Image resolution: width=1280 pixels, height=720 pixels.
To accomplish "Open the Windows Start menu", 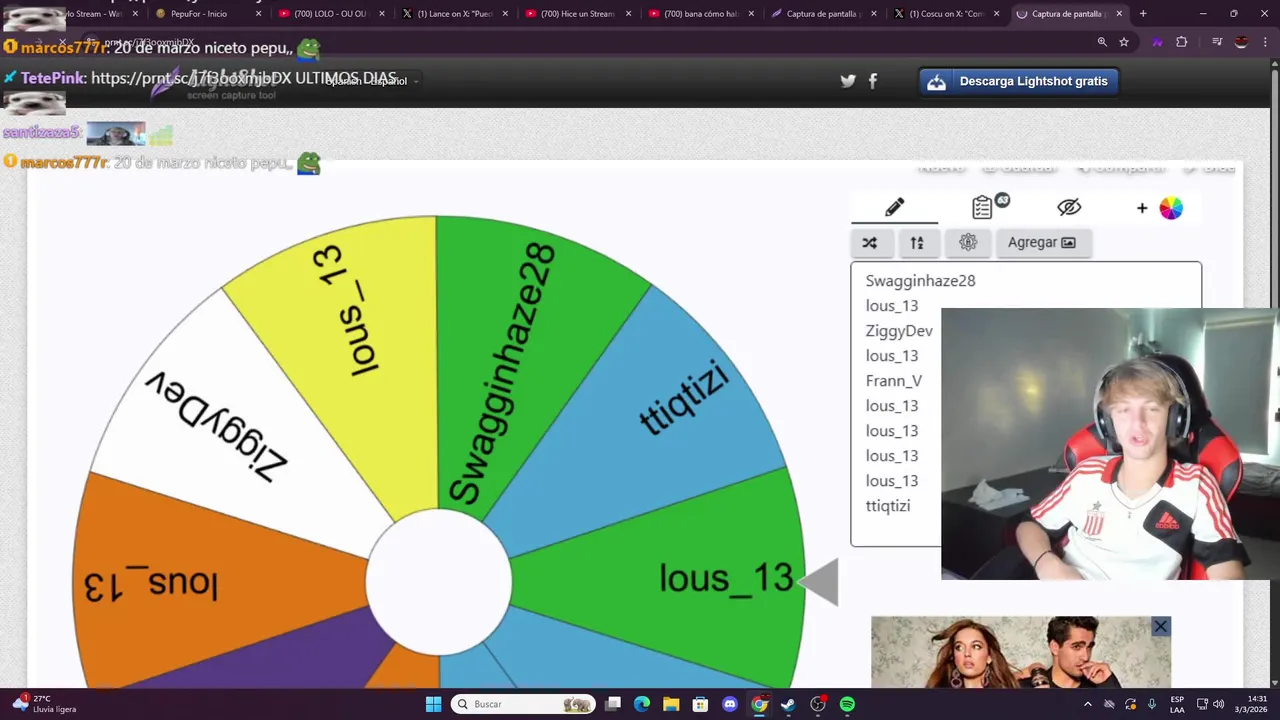I will pyautogui.click(x=433, y=704).
